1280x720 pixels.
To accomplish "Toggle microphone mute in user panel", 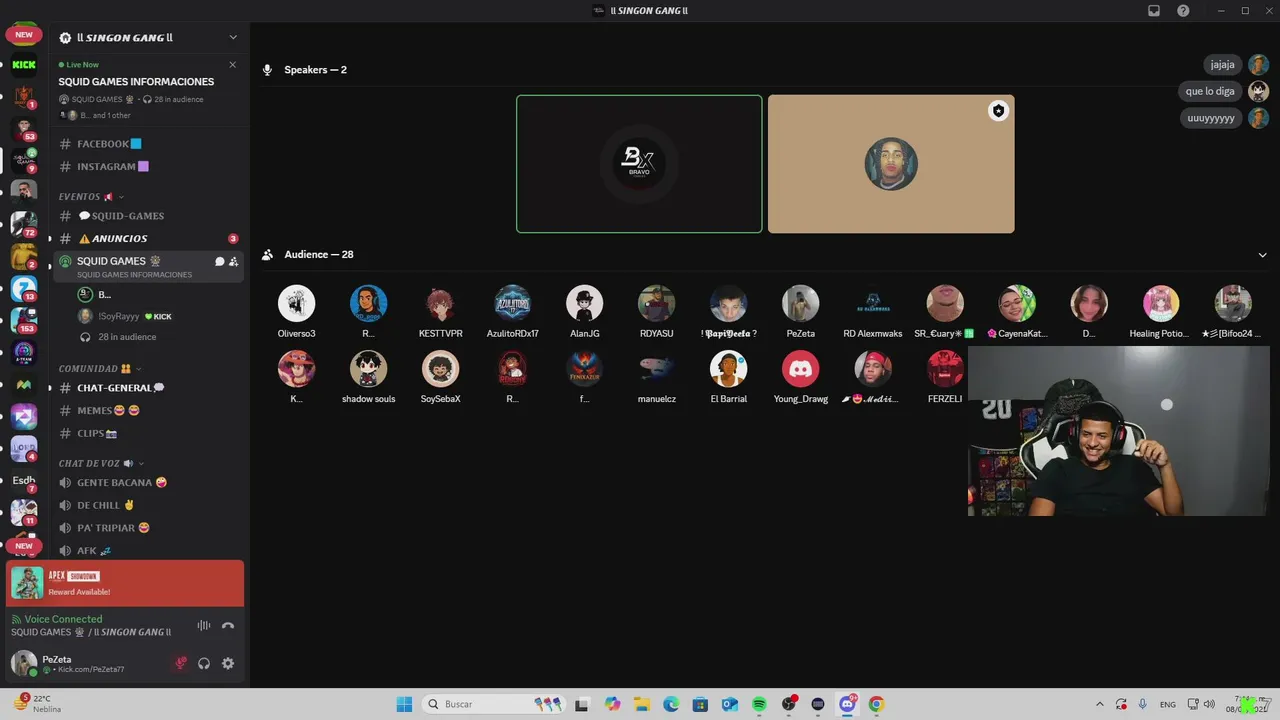I will [181, 663].
